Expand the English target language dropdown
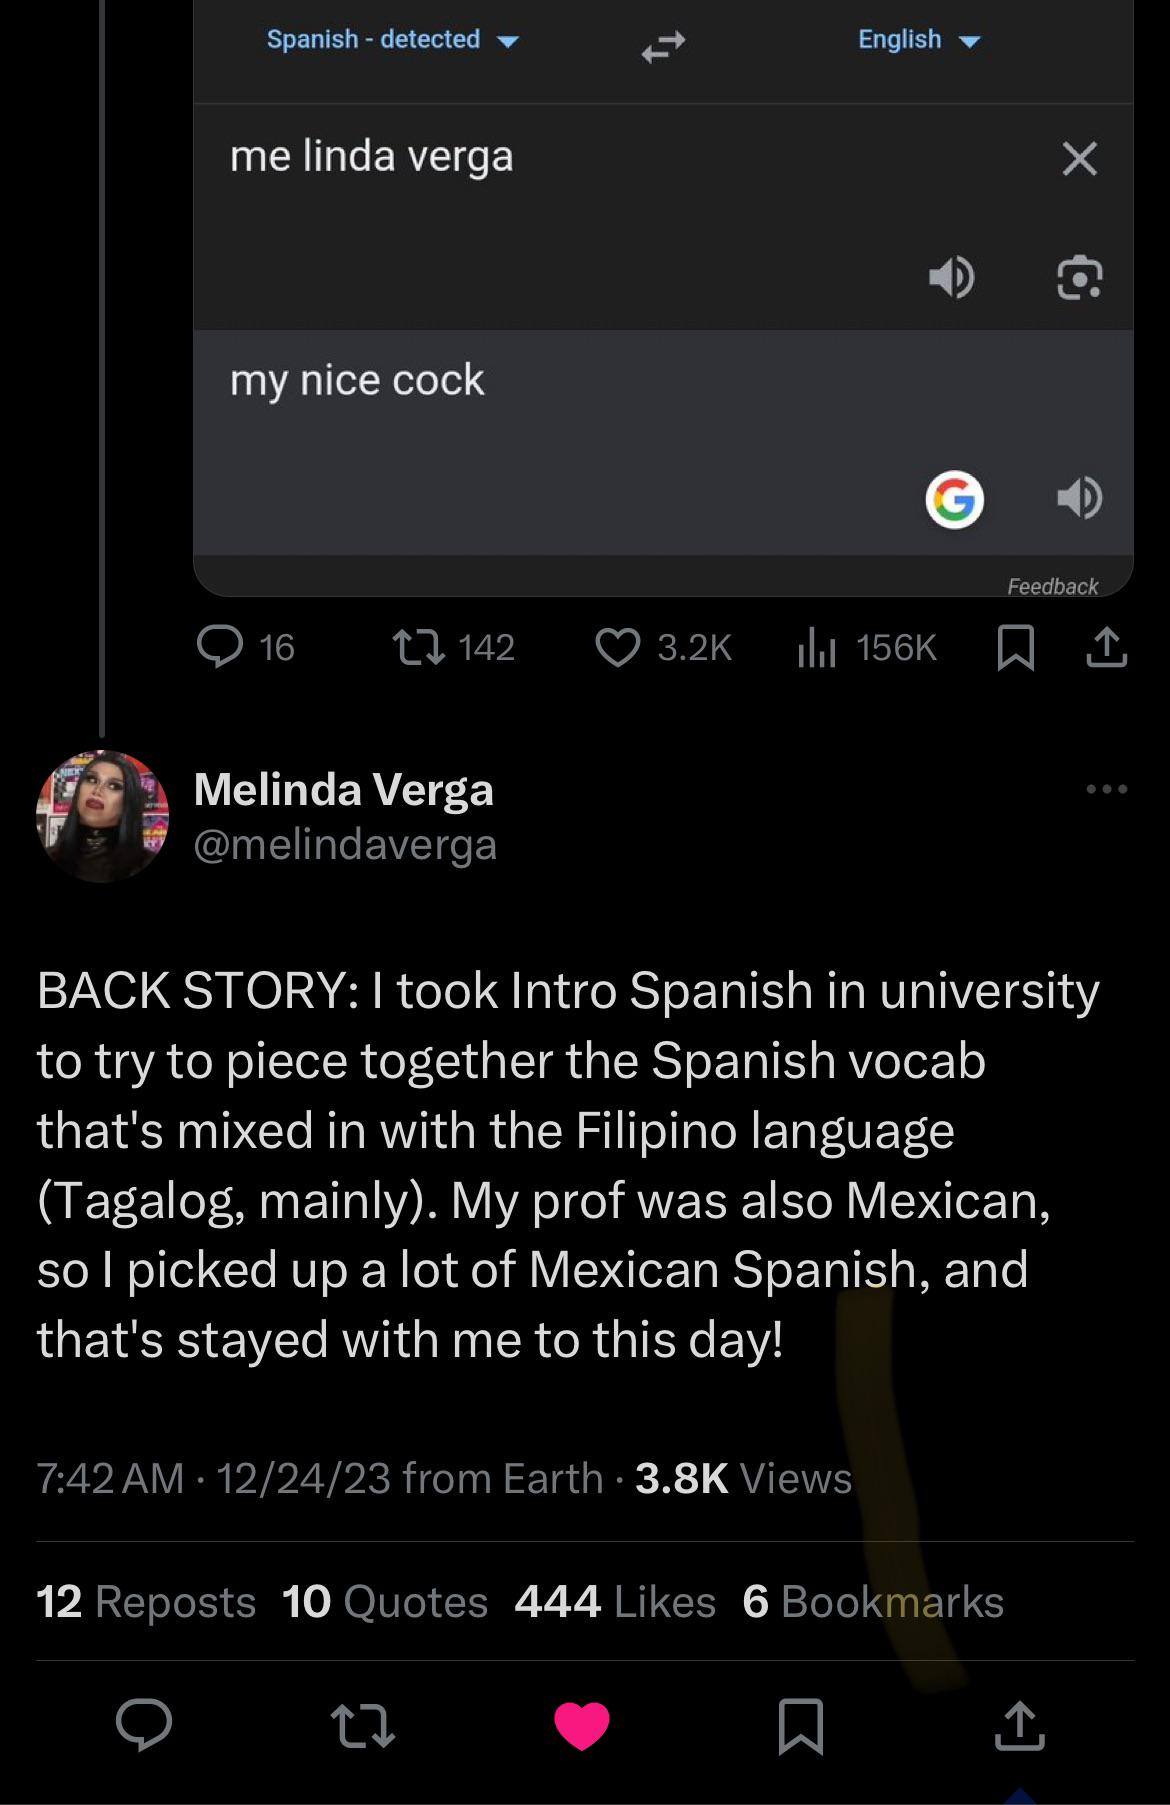 [x=919, y=40]
